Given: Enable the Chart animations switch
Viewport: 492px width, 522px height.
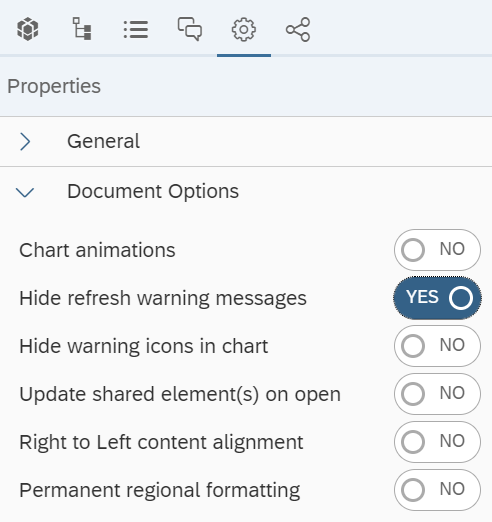Looking at the screenshot, I should pyautogui.click(x=437, y=250).
